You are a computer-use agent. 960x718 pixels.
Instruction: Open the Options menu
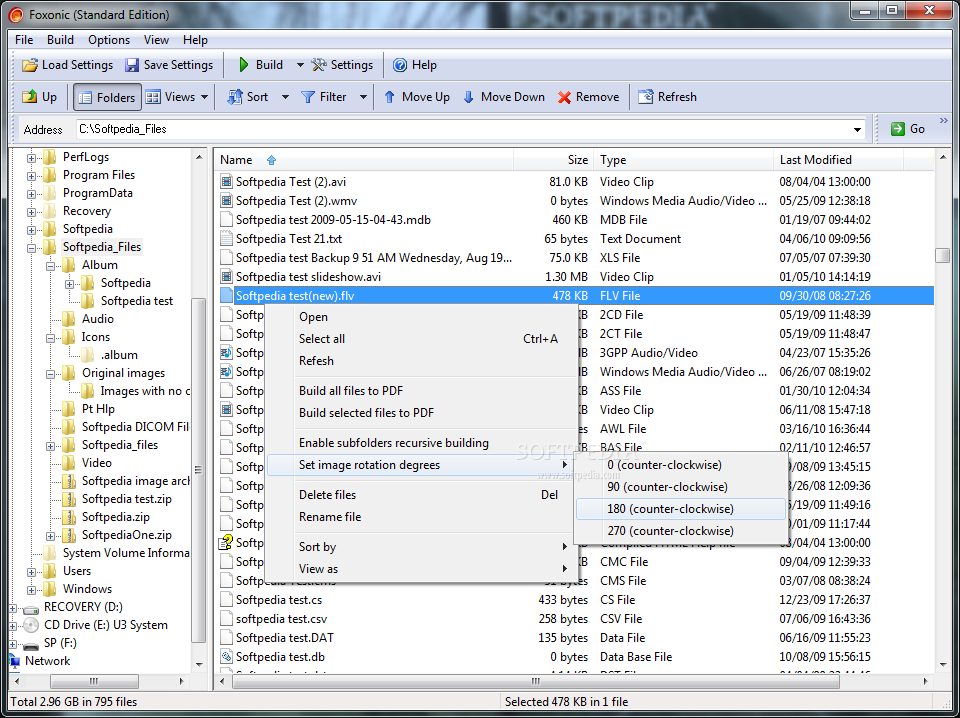pyautogui.click(x=109, y=40)
